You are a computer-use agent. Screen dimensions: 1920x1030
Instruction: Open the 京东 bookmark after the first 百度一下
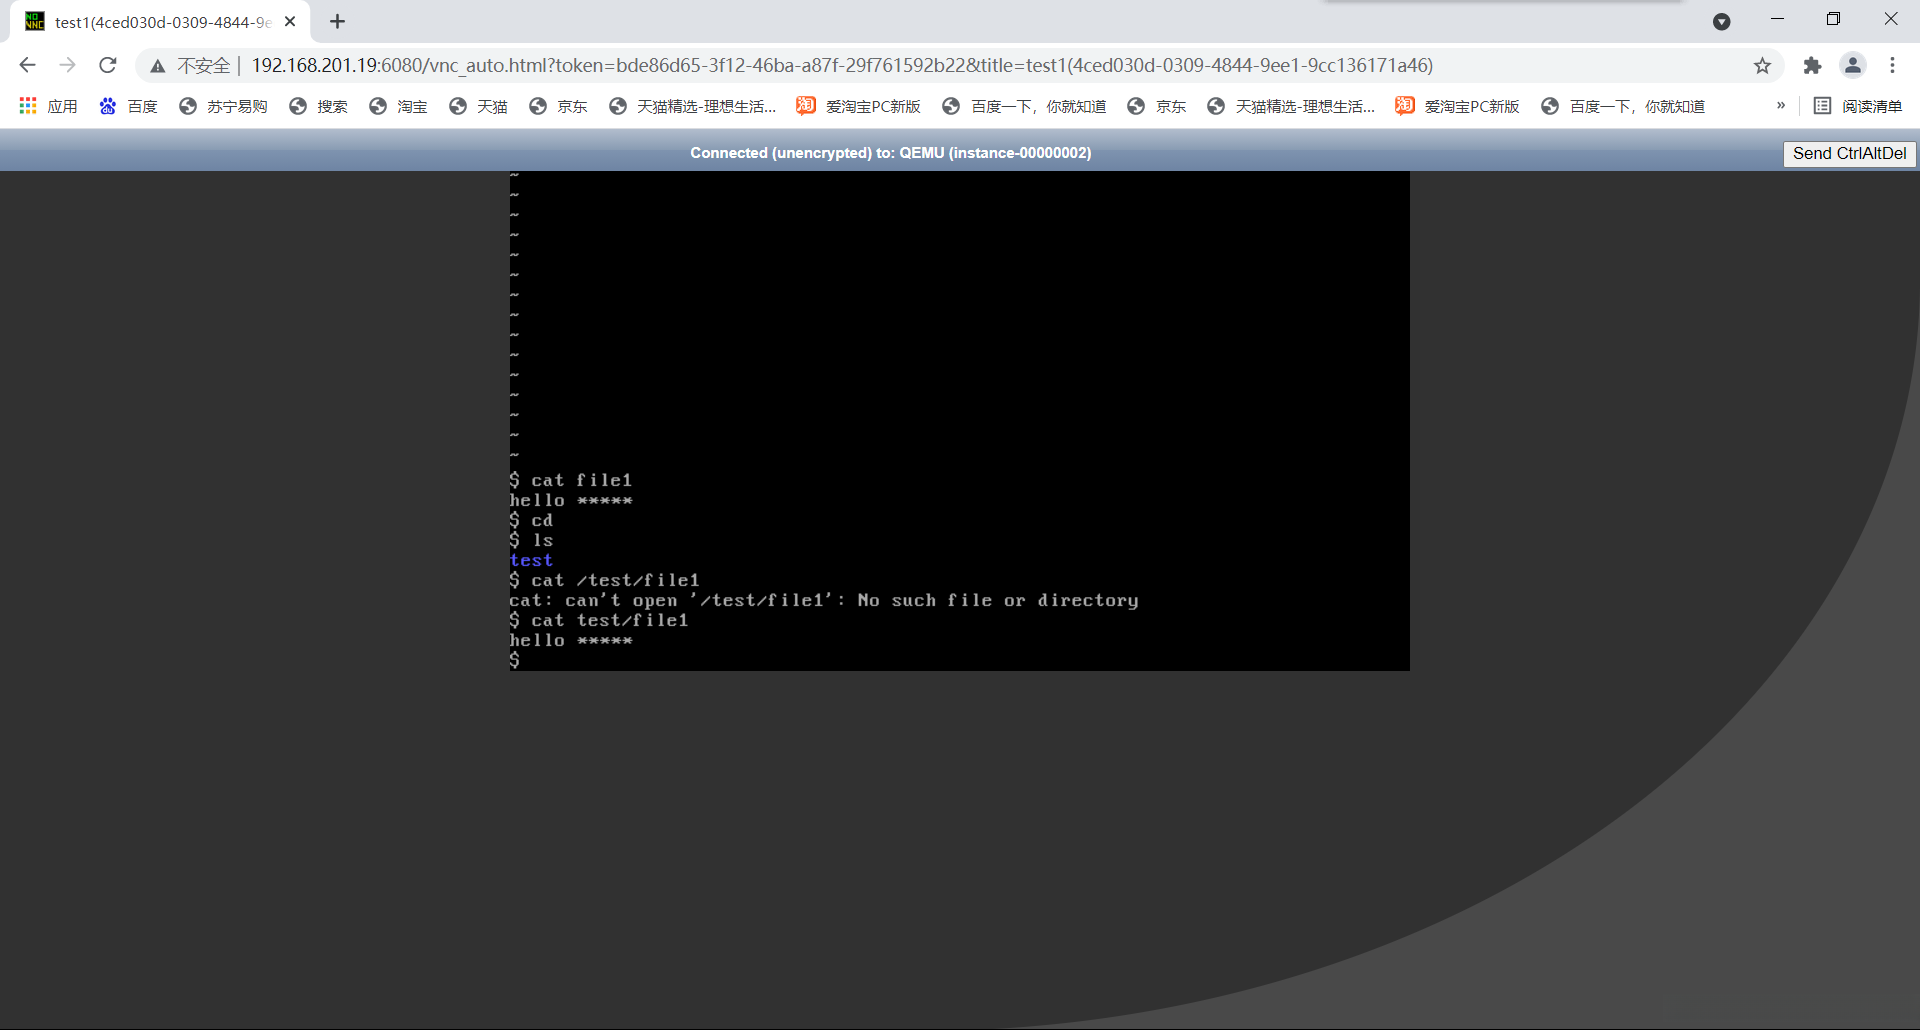pyautogui.click(x=1157, y=106)
